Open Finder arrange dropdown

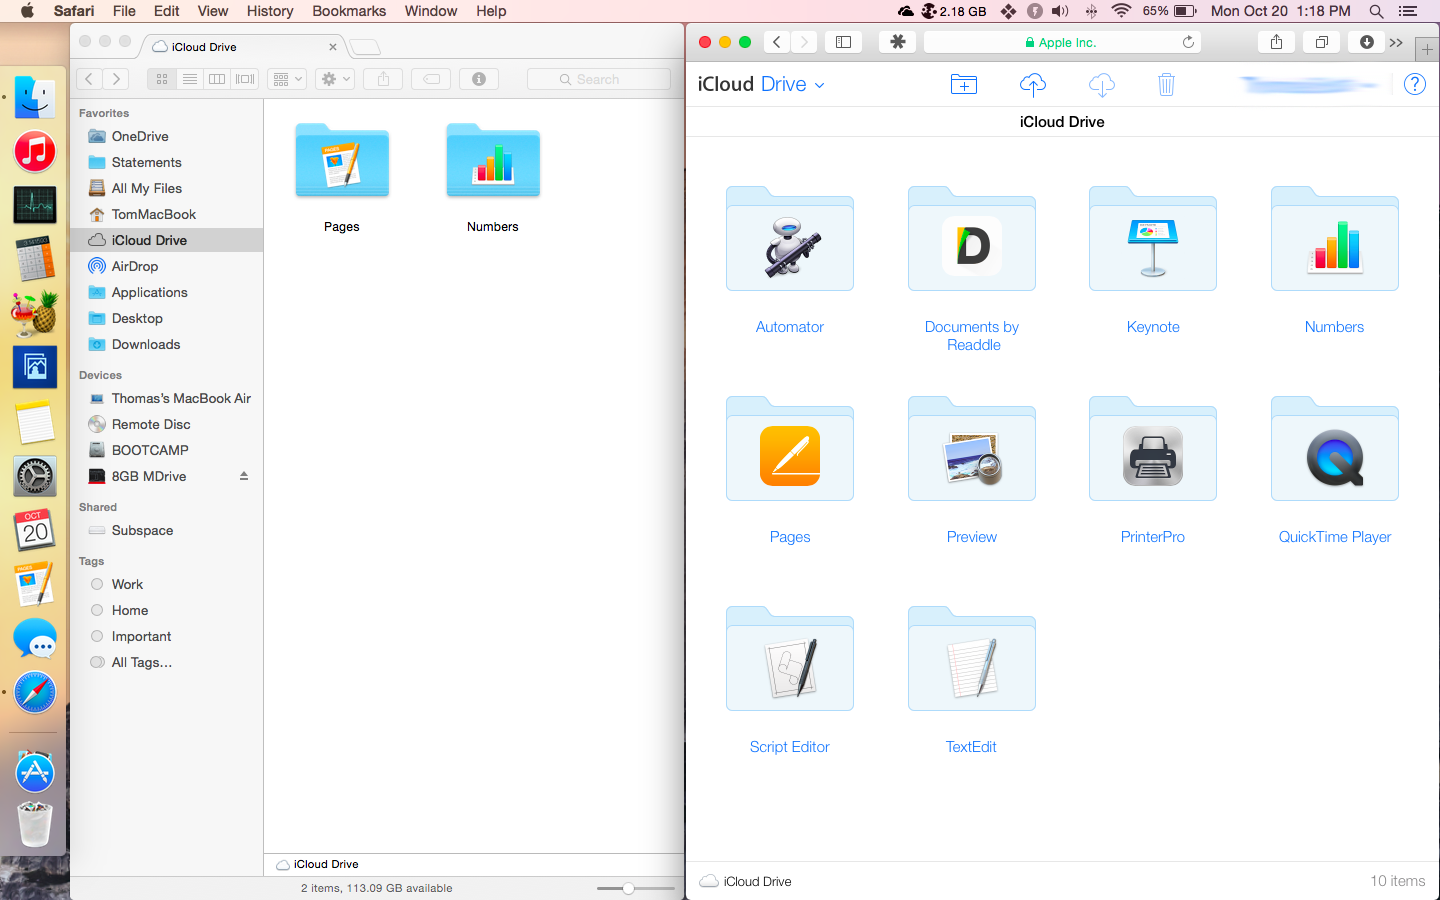click(x=287, y=79)
